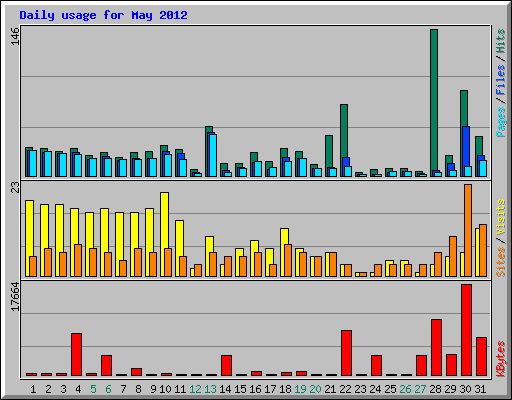The image size is (512, 400).
Task: Click the orange Visits bar for day 31
Action: tap(483, 250)
